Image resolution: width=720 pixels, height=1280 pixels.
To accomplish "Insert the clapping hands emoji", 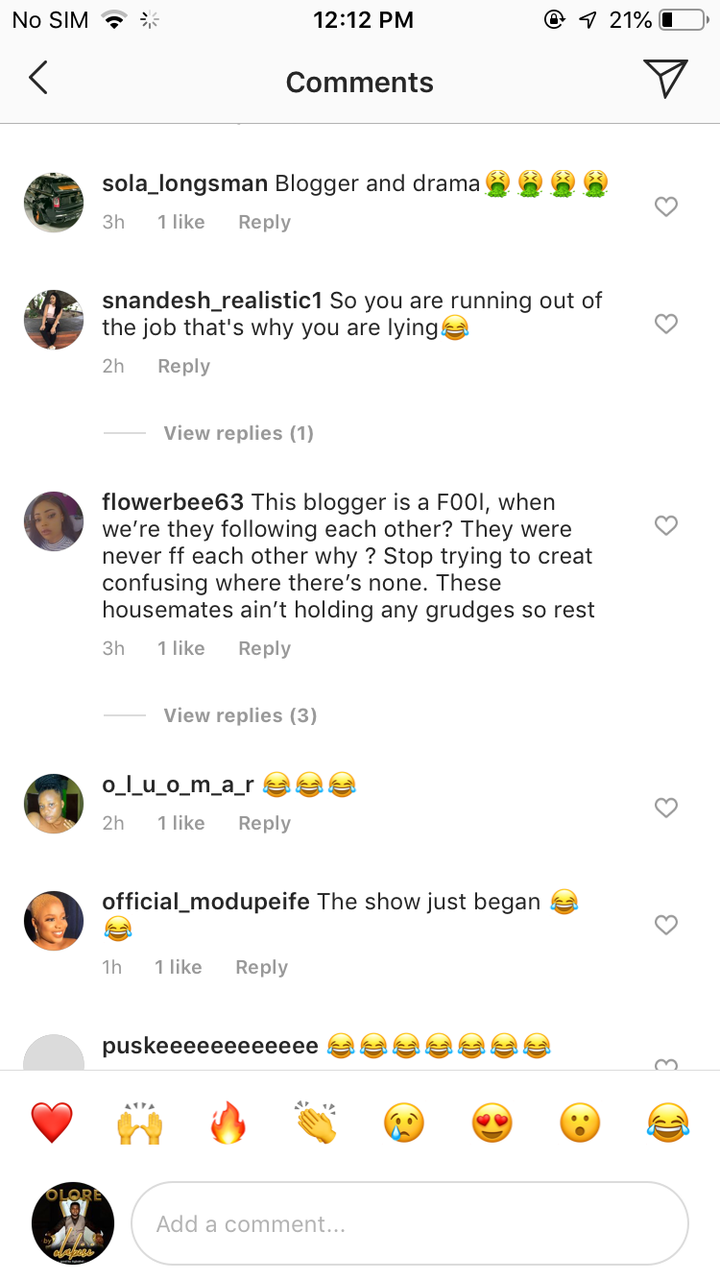I will click(x=316, y=1123).
